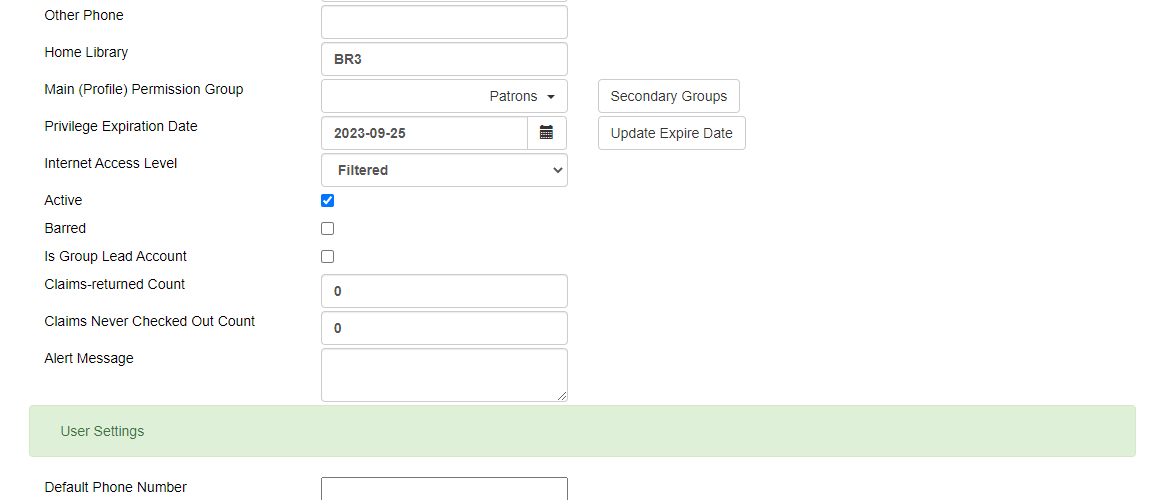Click the Home Library field showing BR3
The width and height of the screenshot is (1161, 500).
click(444, 59)
